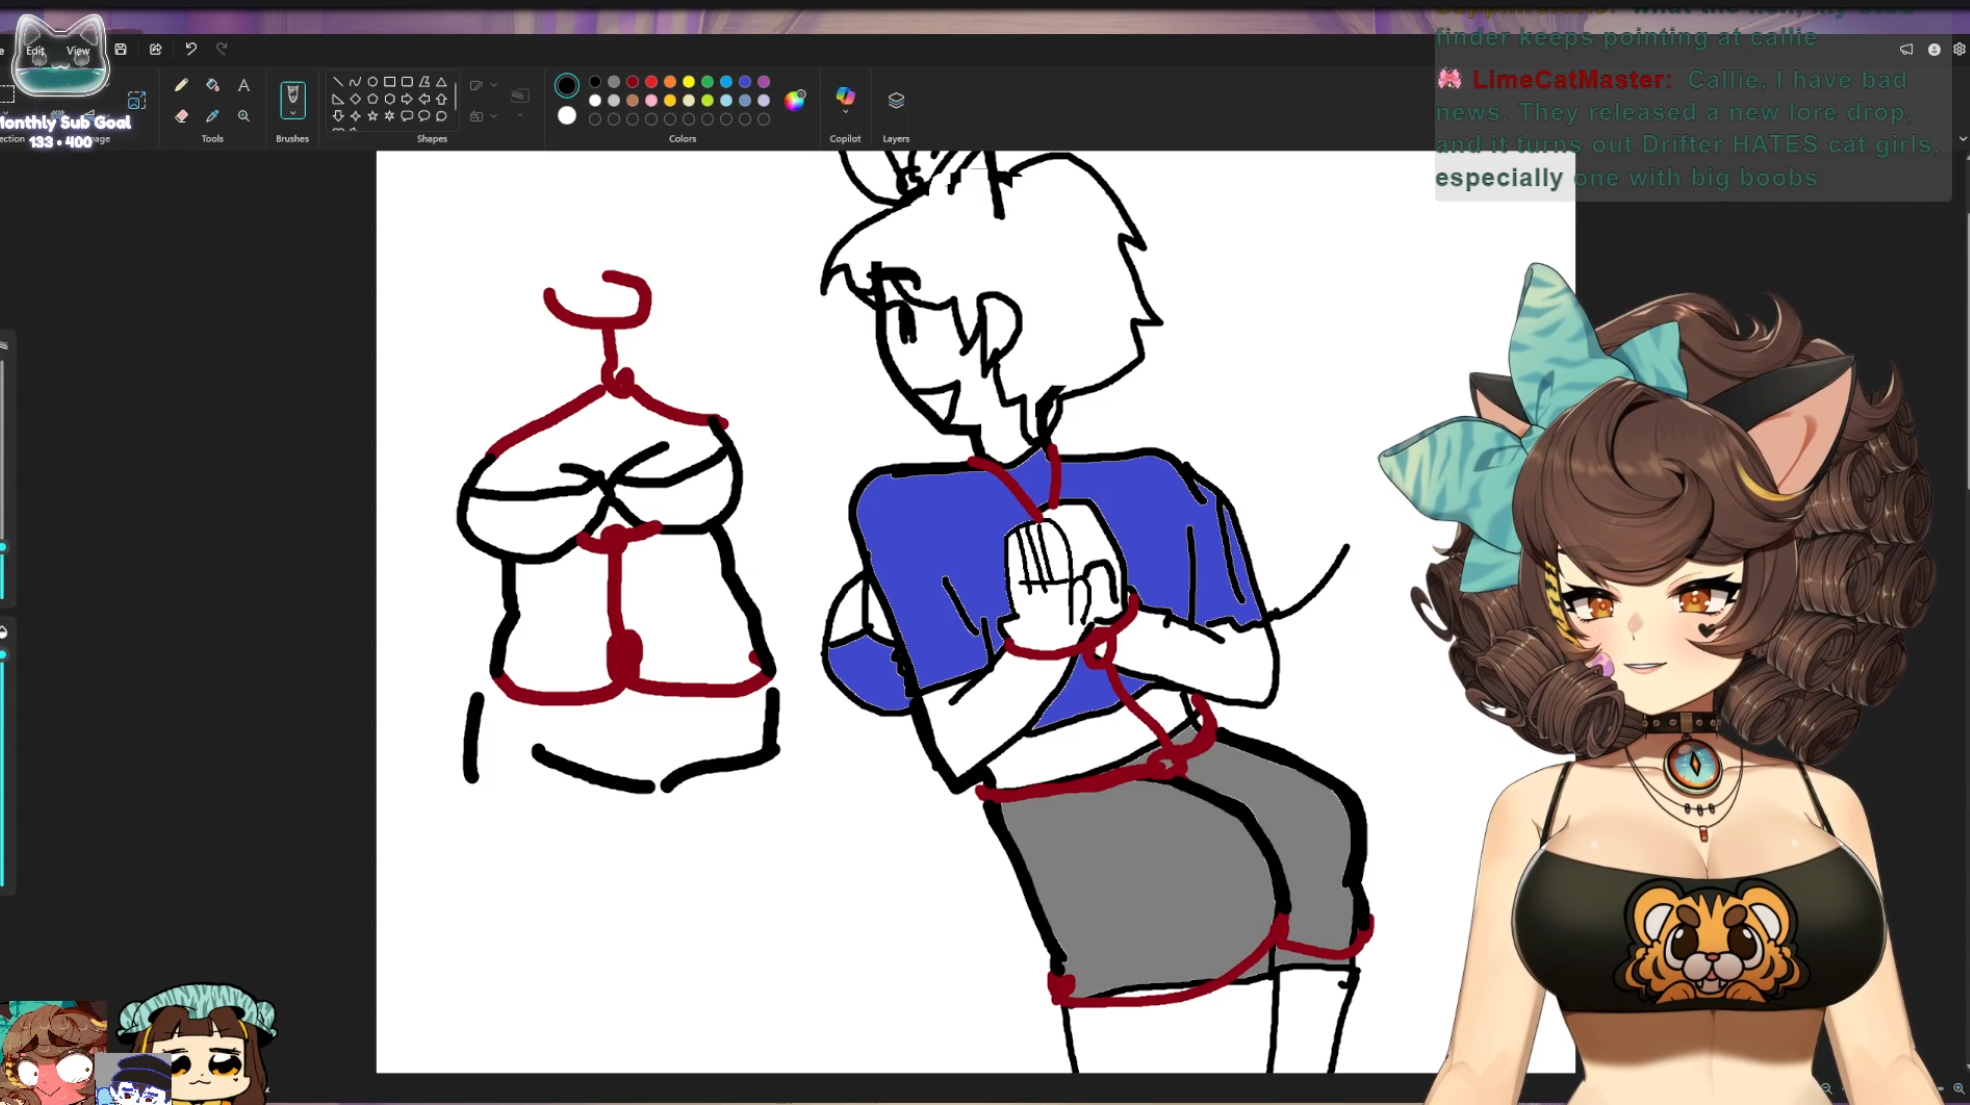1970x1105 pixels.
Task: Select the Pencil tool
Action: click(x=181, y=86)
